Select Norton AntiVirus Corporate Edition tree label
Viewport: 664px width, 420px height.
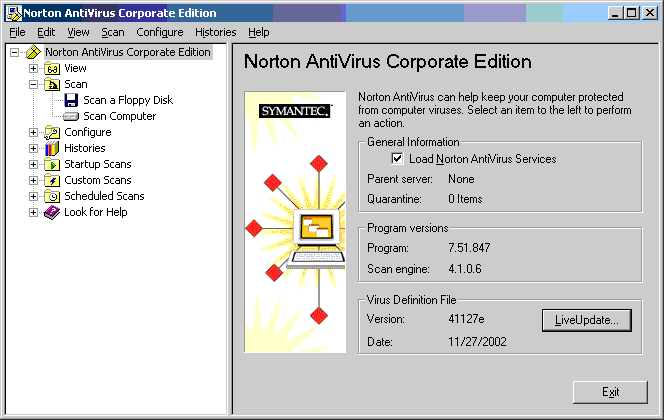(128, 52)
